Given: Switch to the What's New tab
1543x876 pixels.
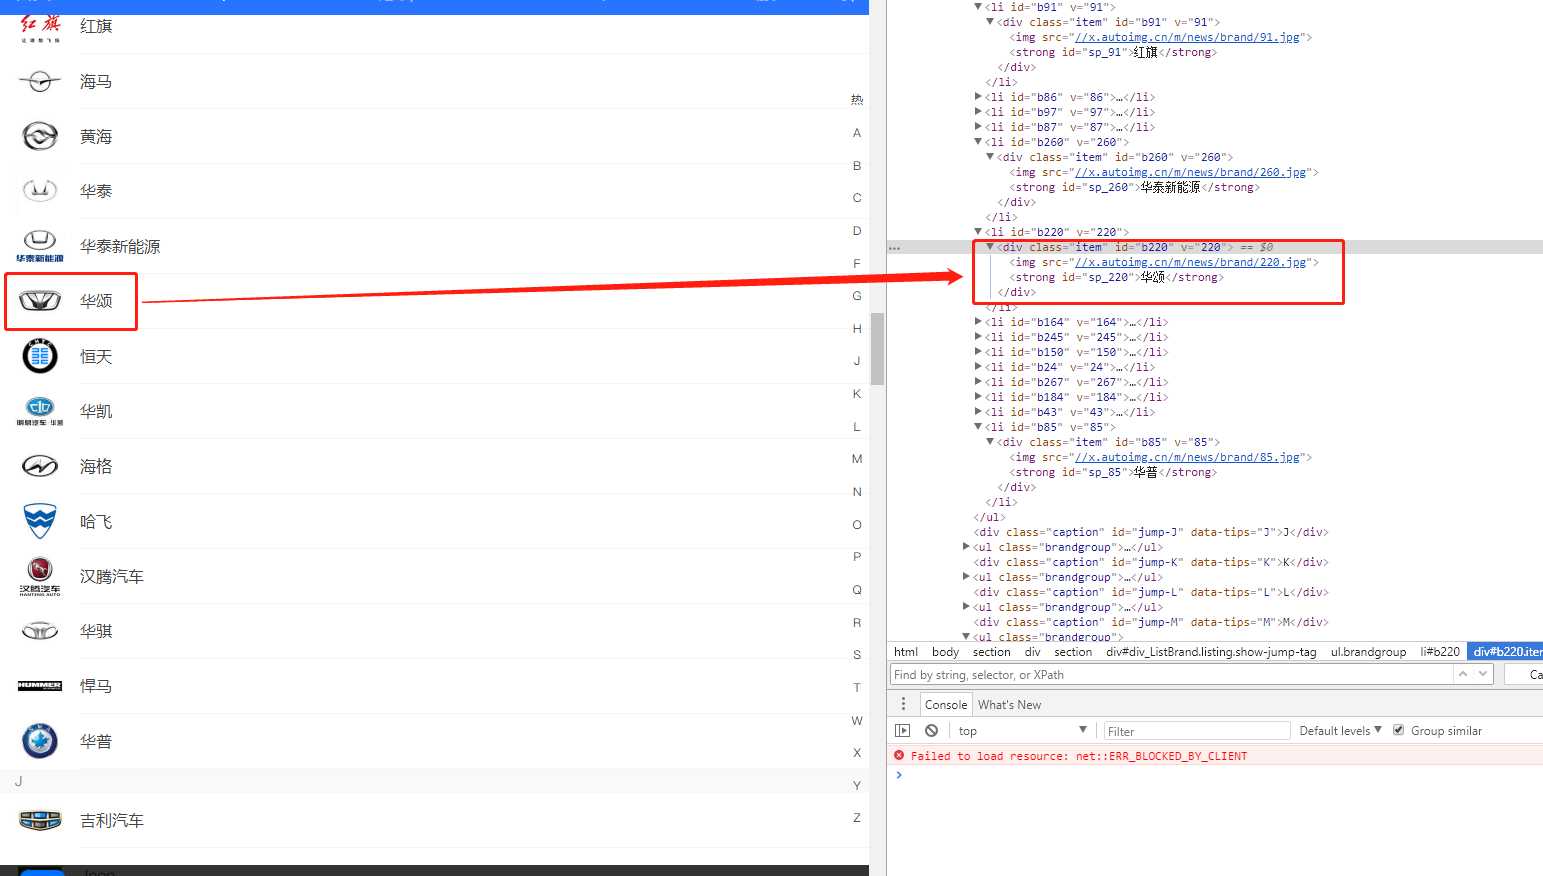Looking at the screenshot, I should click(1009, 704).
